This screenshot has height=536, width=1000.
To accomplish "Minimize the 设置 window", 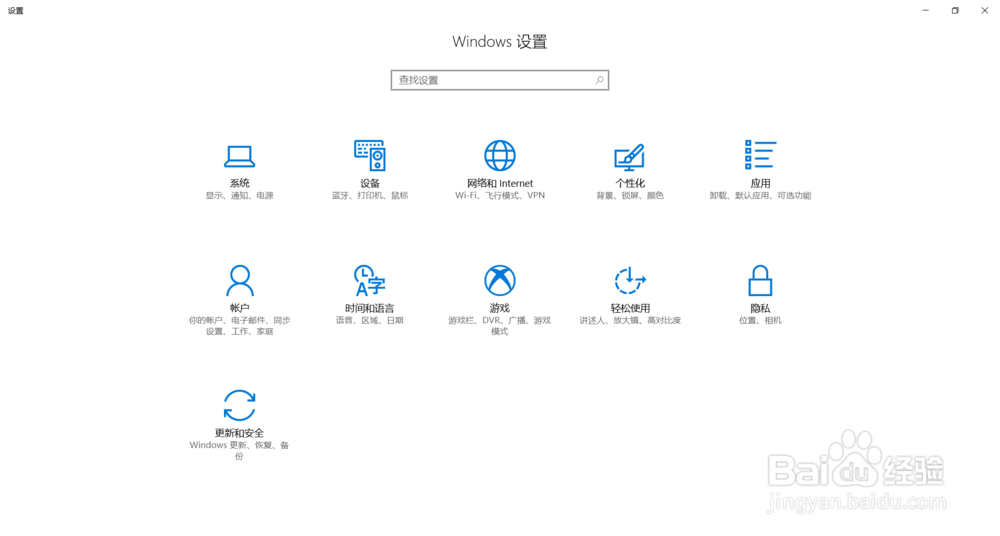I will point(925,10).
